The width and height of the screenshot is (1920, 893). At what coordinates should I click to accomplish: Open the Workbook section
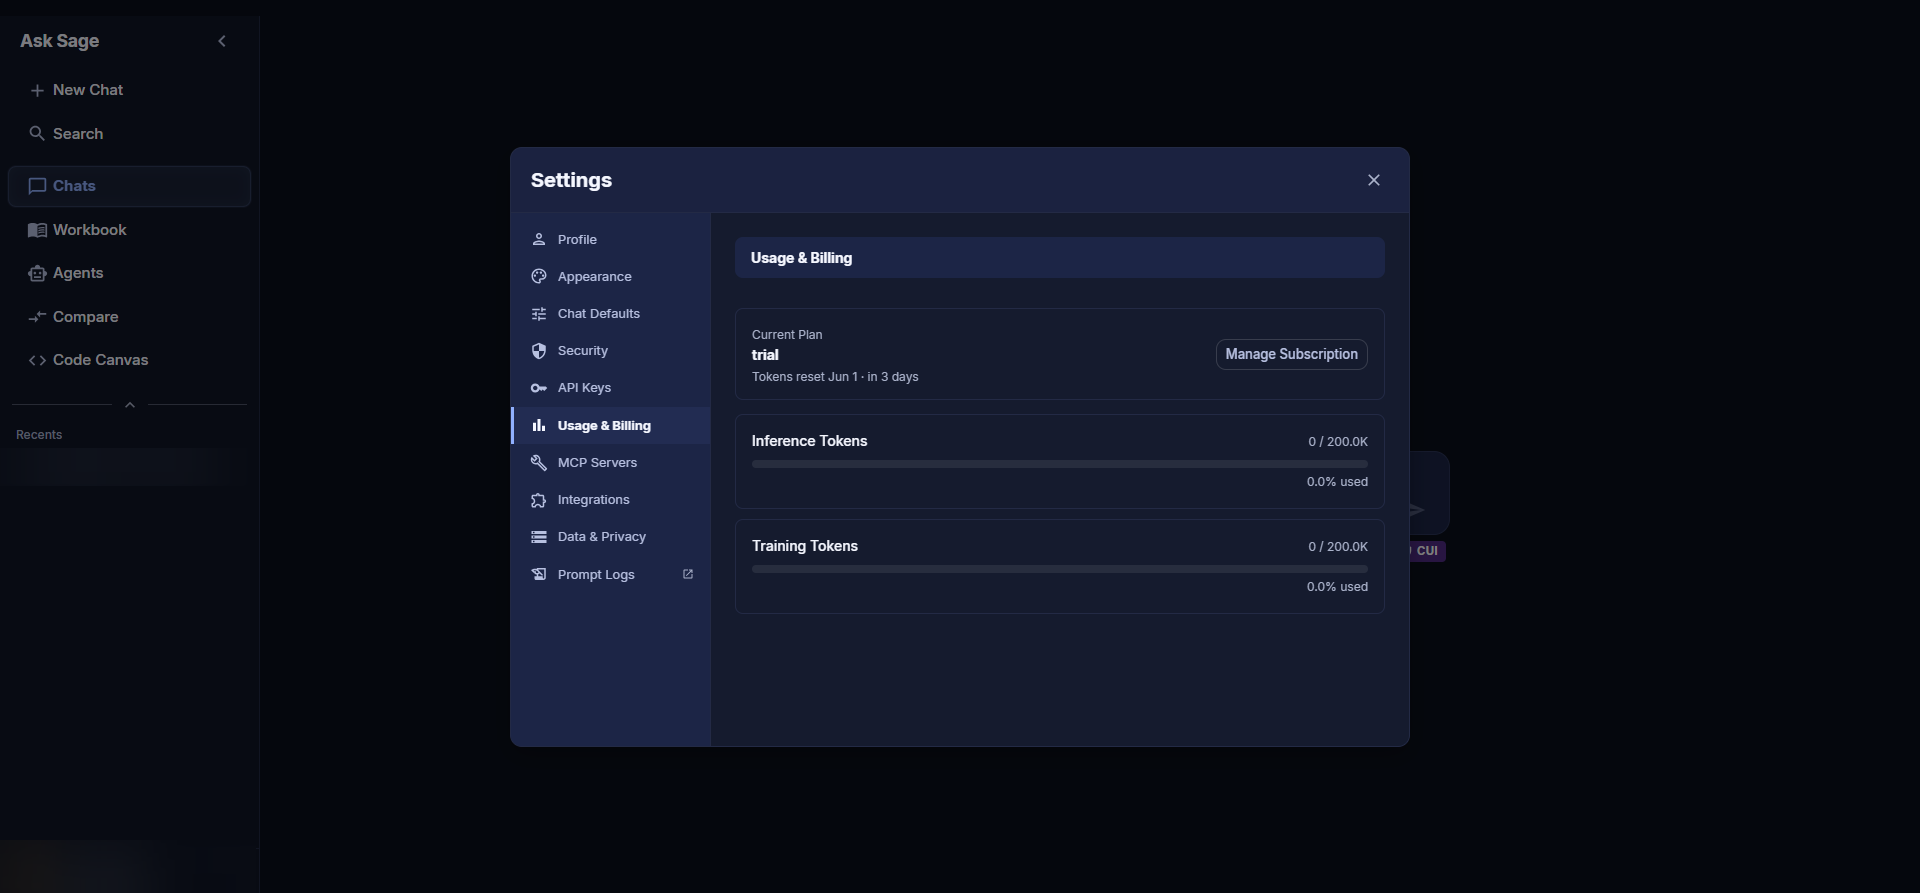pos(129,230)
